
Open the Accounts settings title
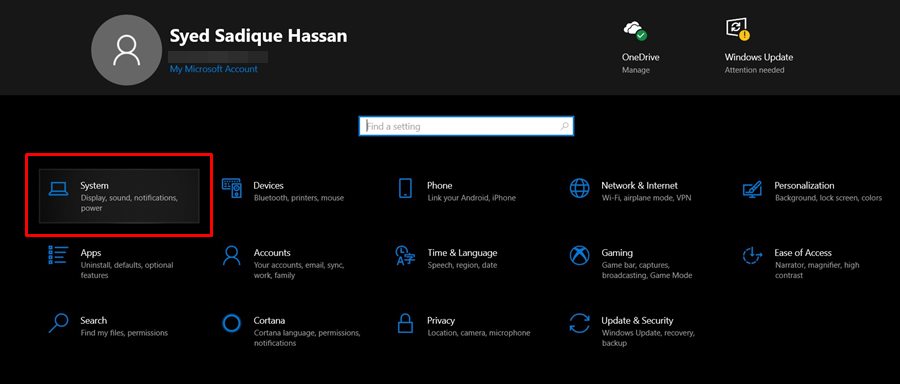click(x=272, y=253)
